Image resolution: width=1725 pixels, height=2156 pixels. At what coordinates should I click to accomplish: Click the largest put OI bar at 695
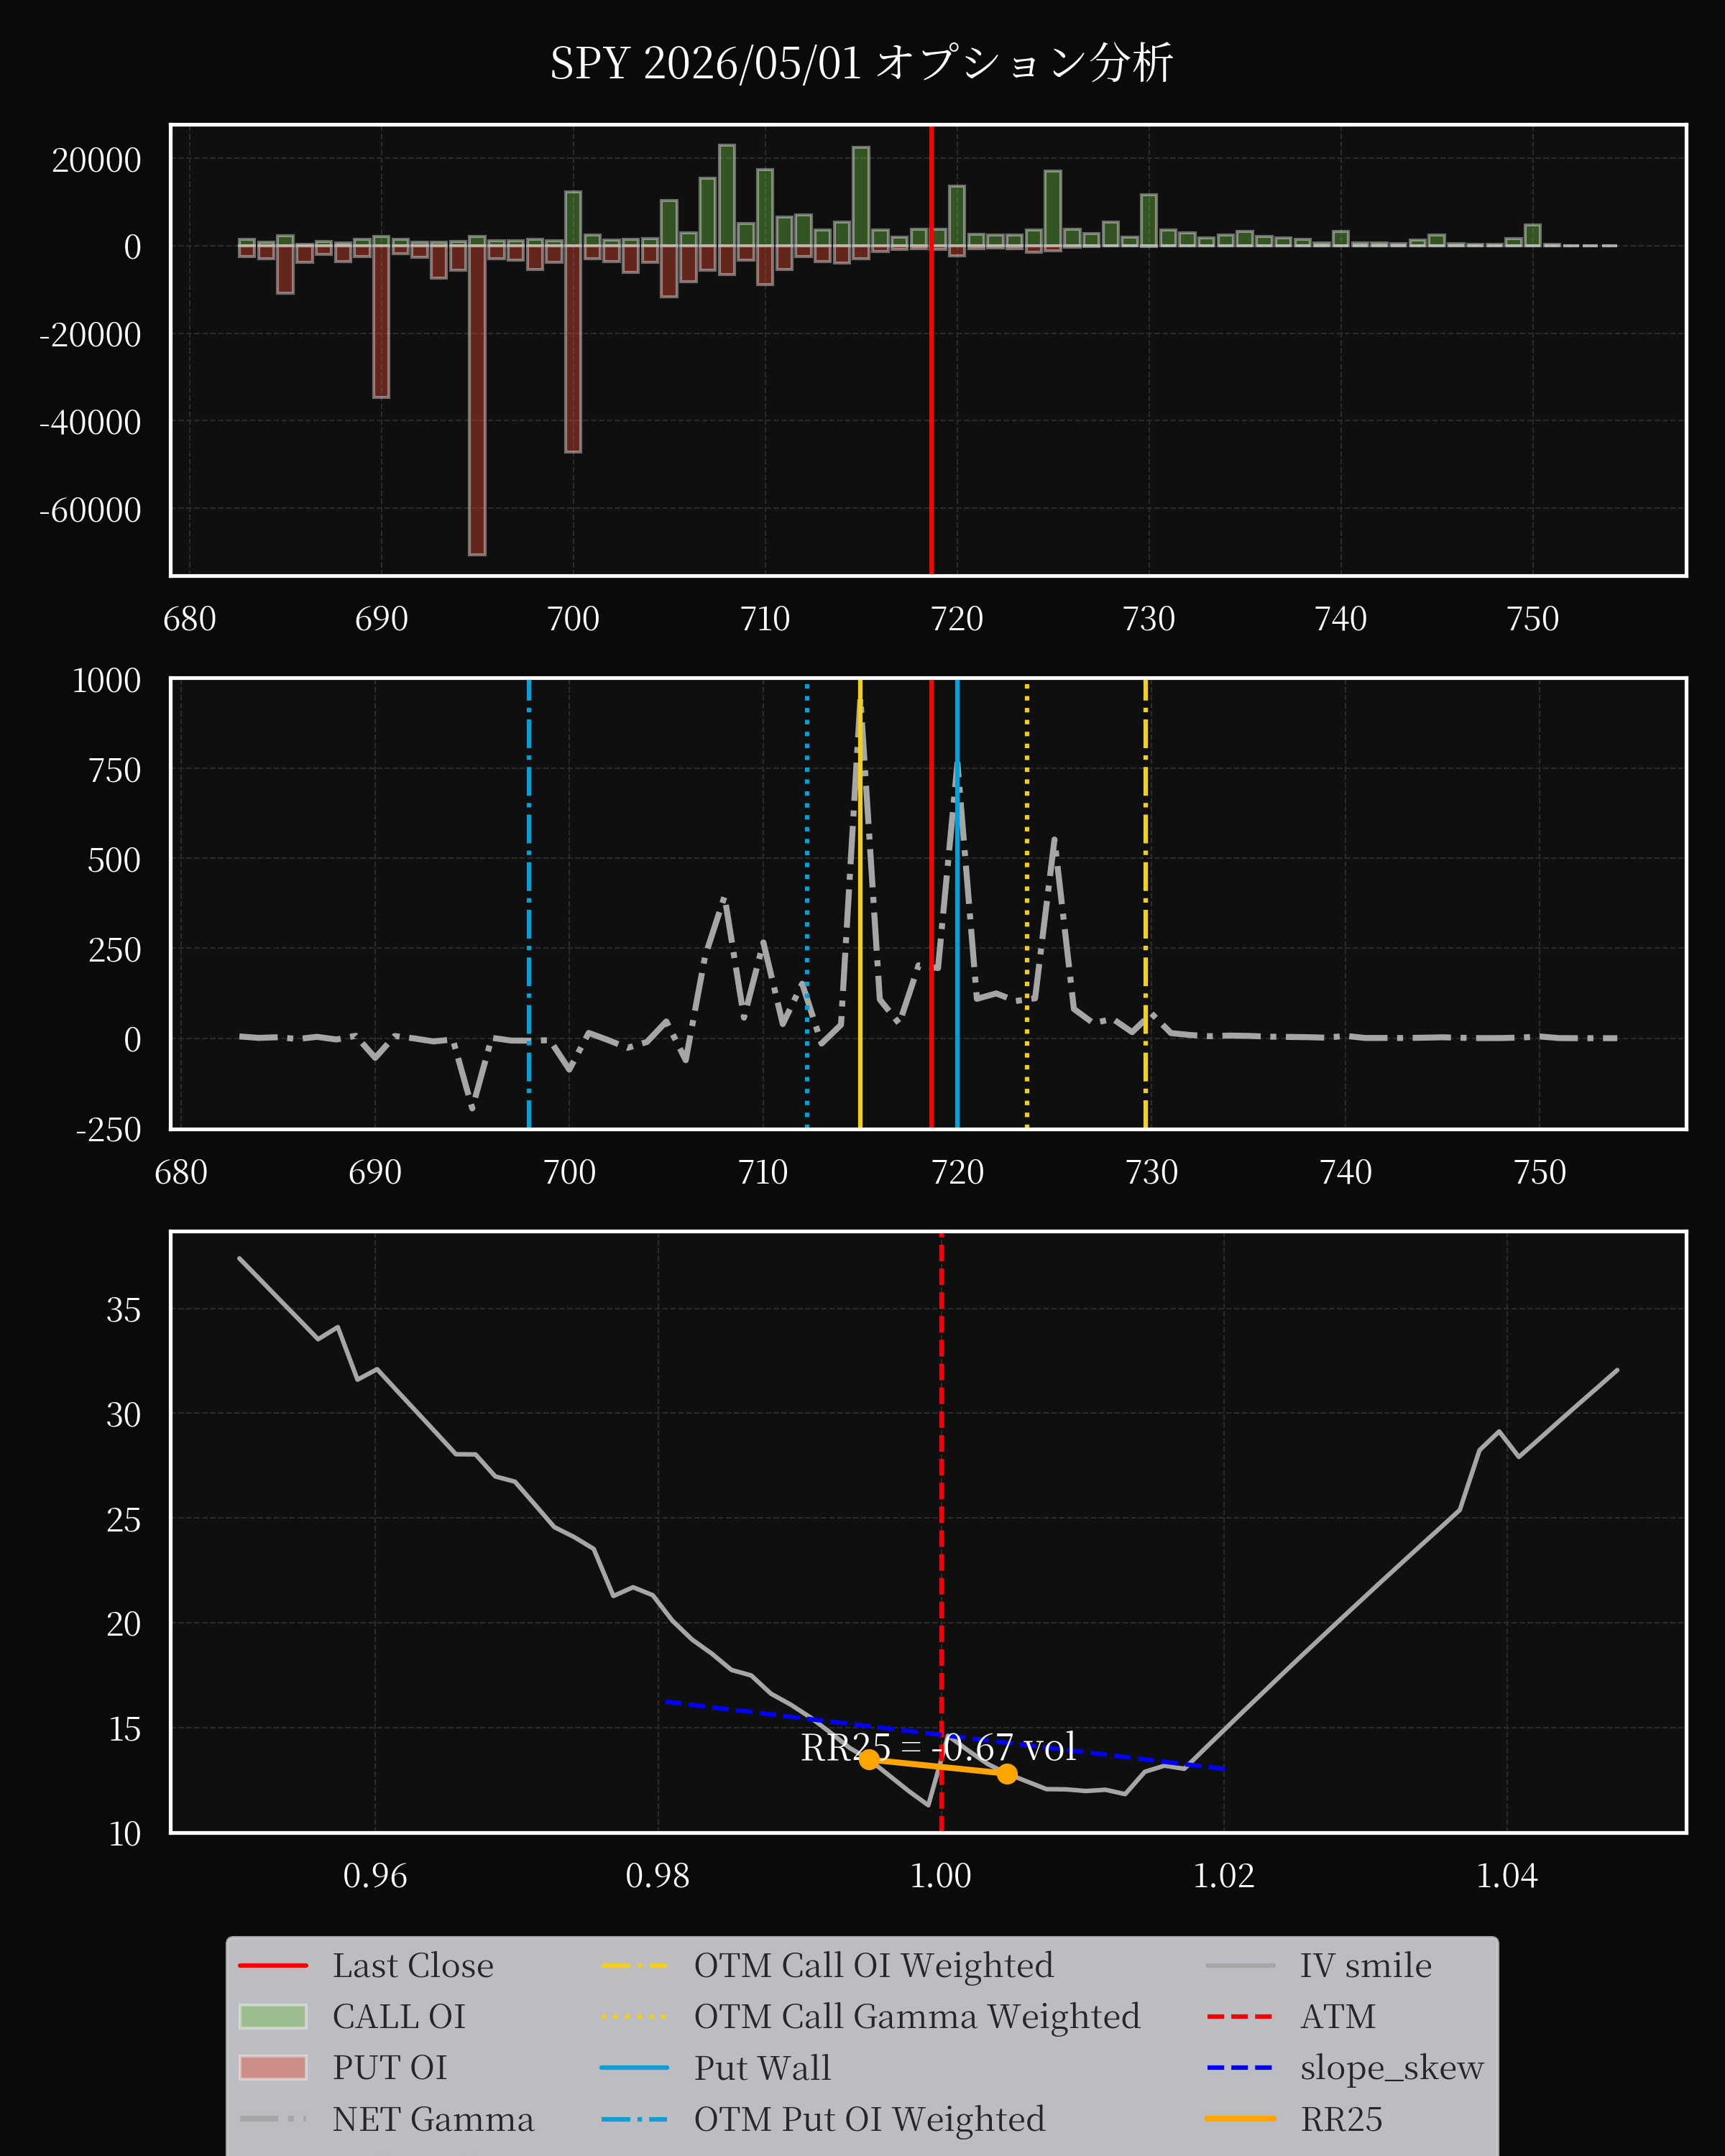[x=477, y=400]
